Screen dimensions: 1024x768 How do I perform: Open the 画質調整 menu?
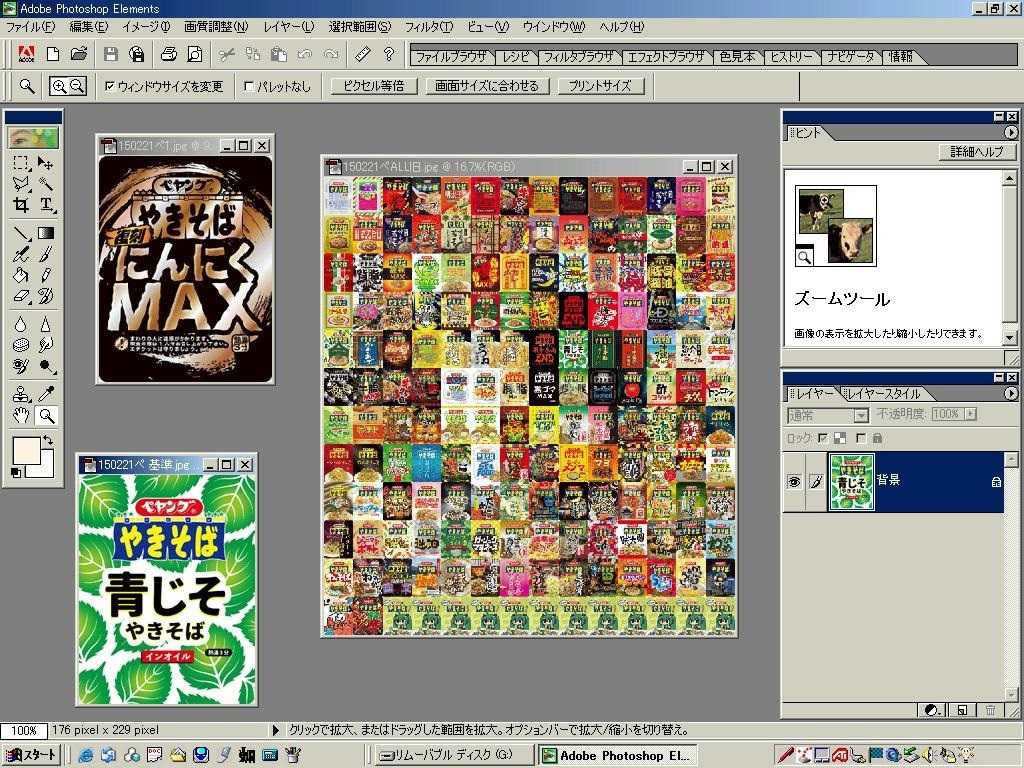(x=216, y=27)
